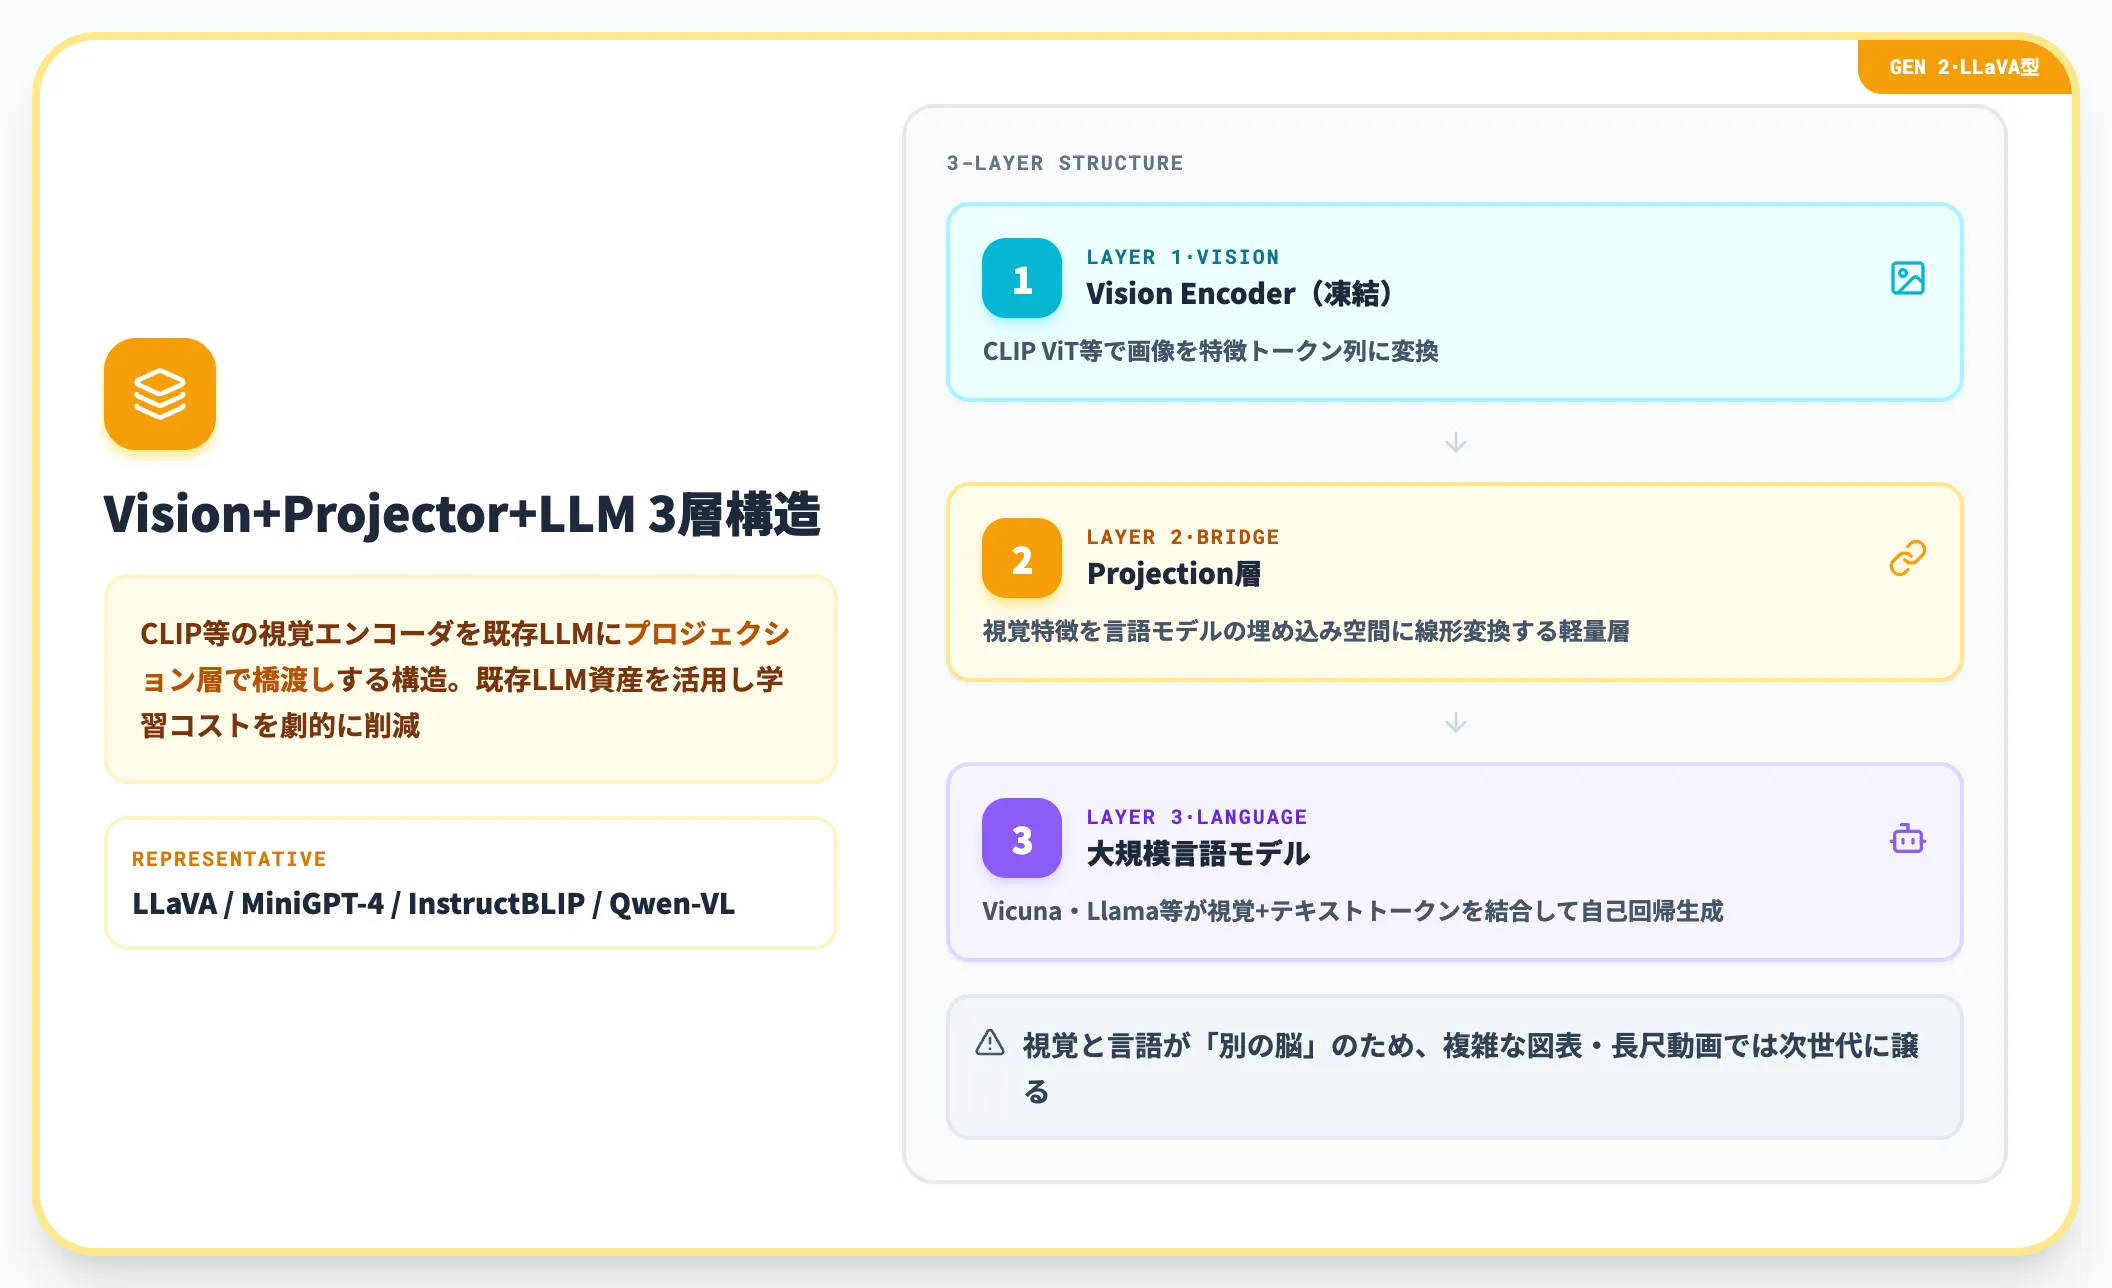
Task: Click the orange number 2 badge
Action: (1022, 558)
